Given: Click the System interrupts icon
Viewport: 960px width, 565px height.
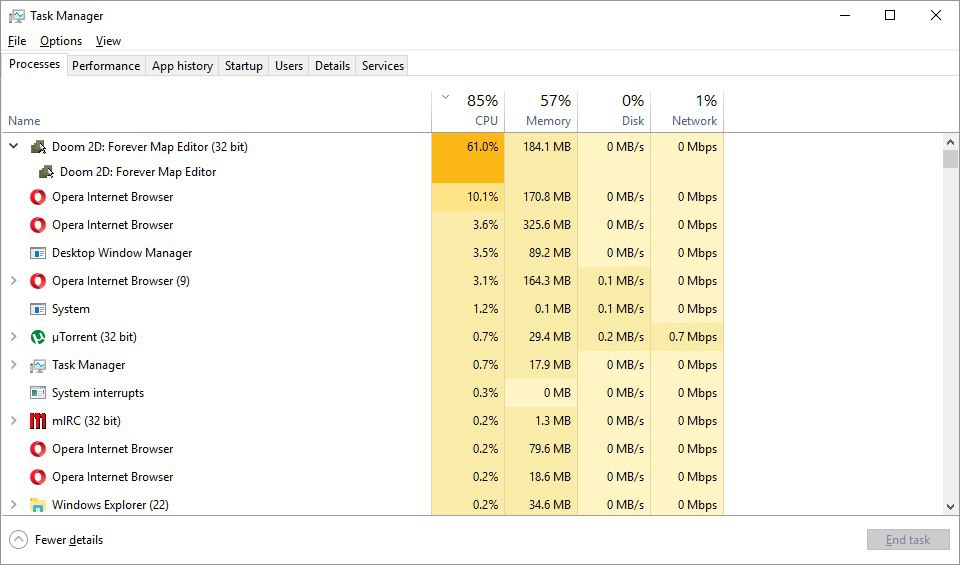Looking at the screenshot, I should 38,393.
